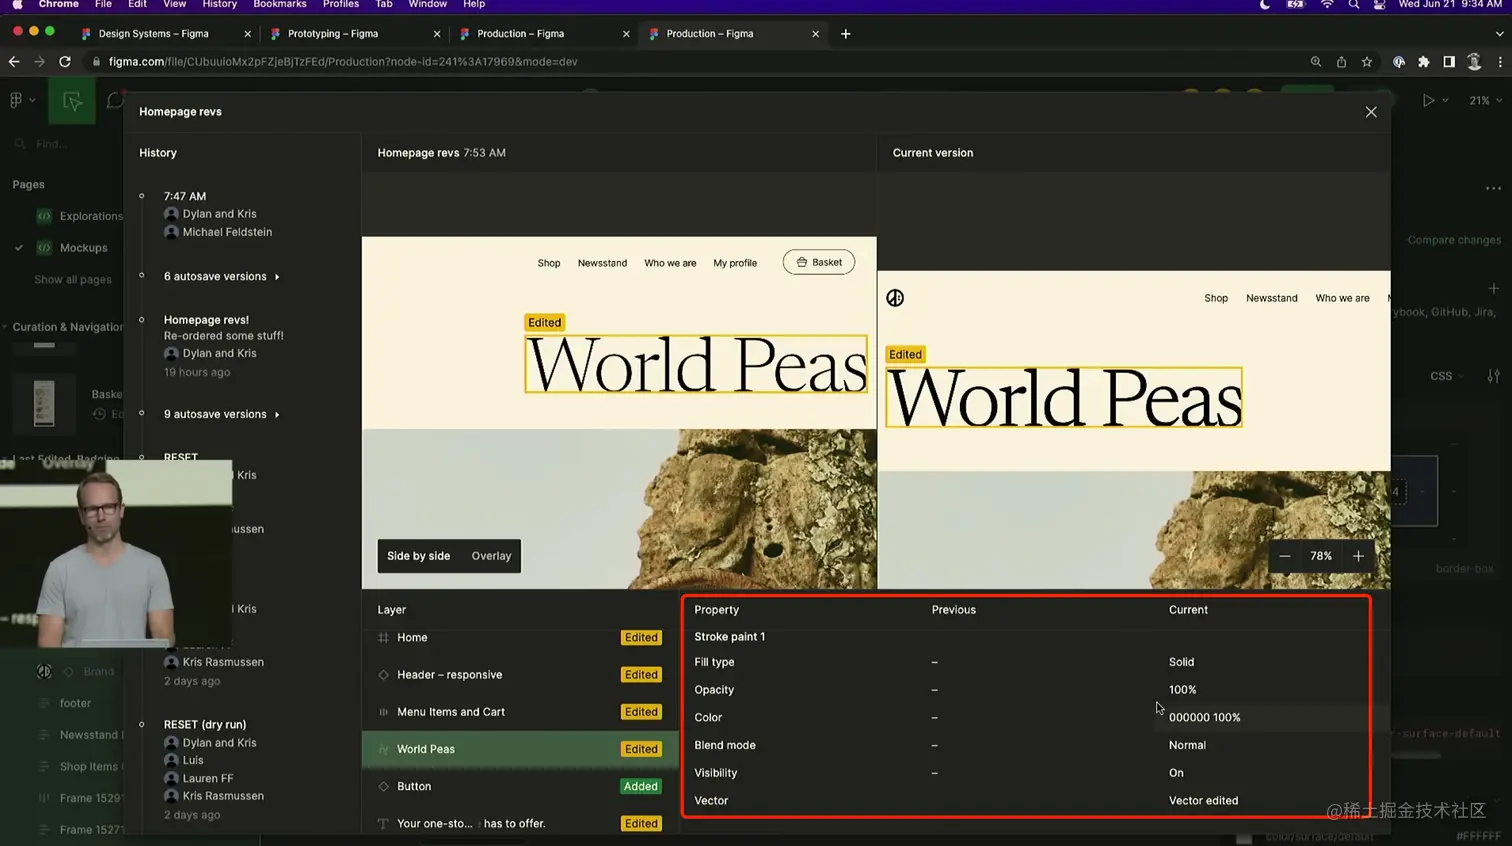
Task: Close the Homepage revs version dialog
Action: point(1371,112)
